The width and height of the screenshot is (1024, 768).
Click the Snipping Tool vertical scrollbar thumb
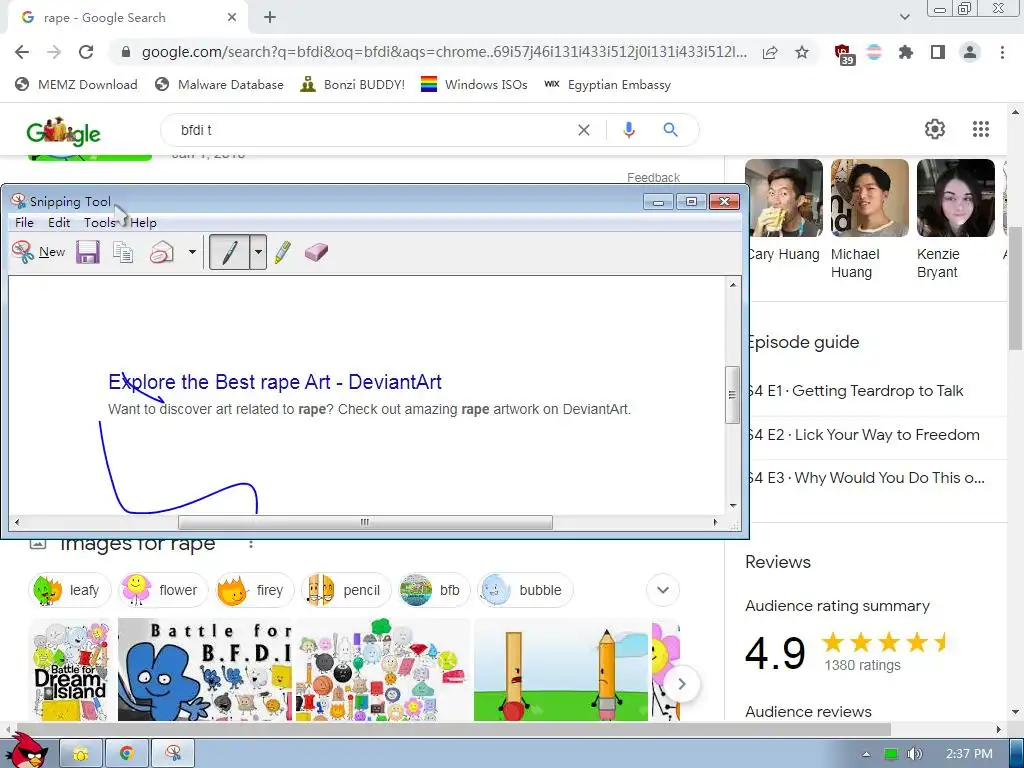[733, 395]
